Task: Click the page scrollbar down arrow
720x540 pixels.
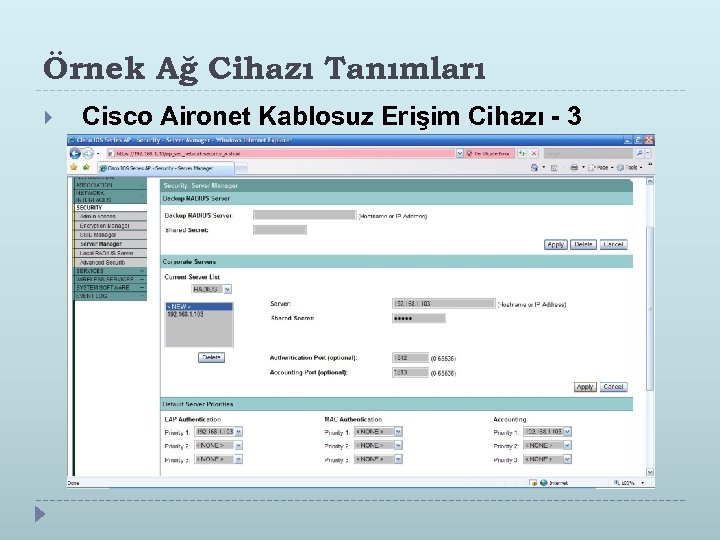Action: coord(650,472)
